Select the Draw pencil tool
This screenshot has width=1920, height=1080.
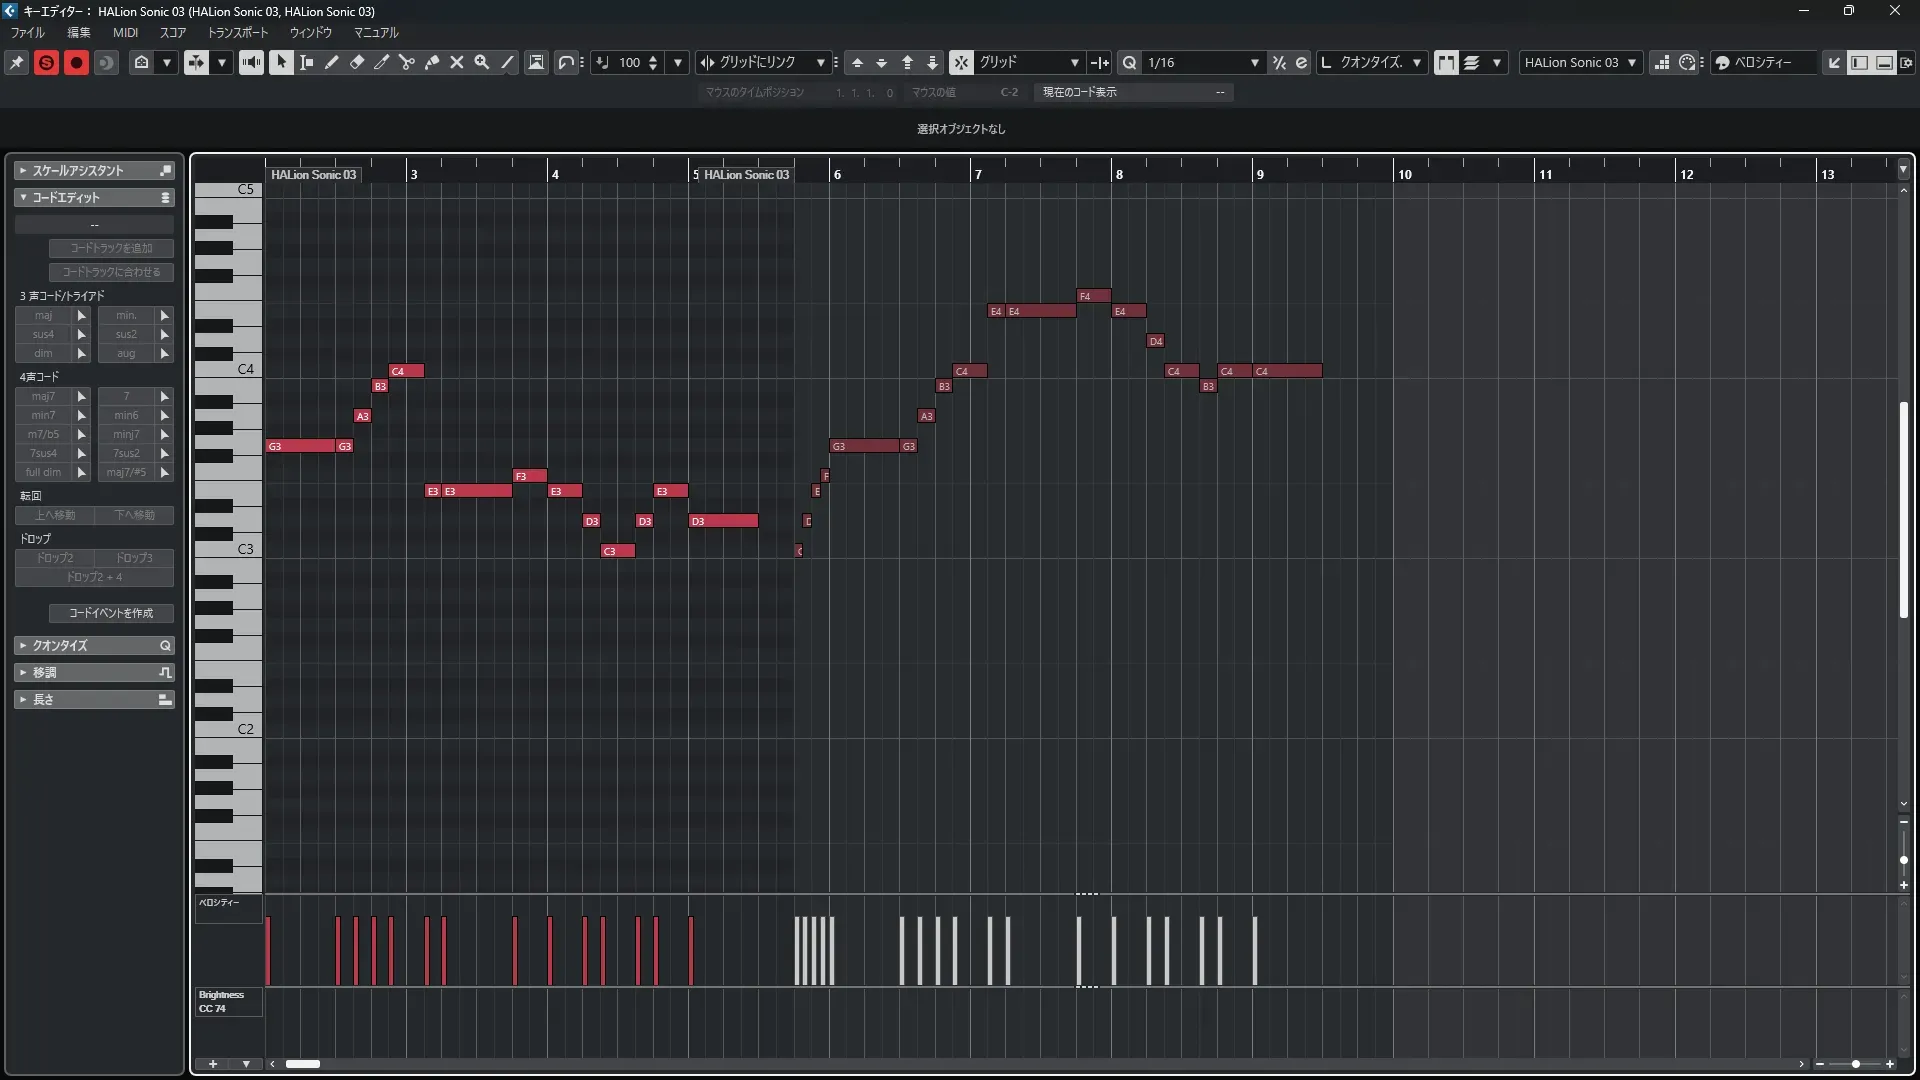pos(332,62)
